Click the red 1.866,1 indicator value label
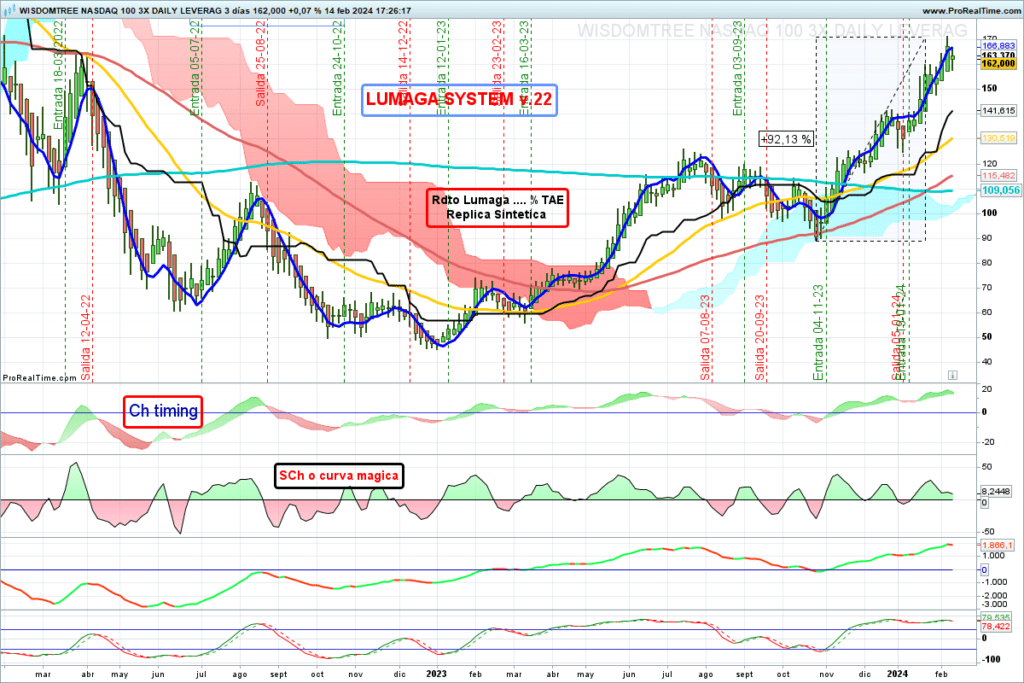1024x683 pixels. click(997, 545)
